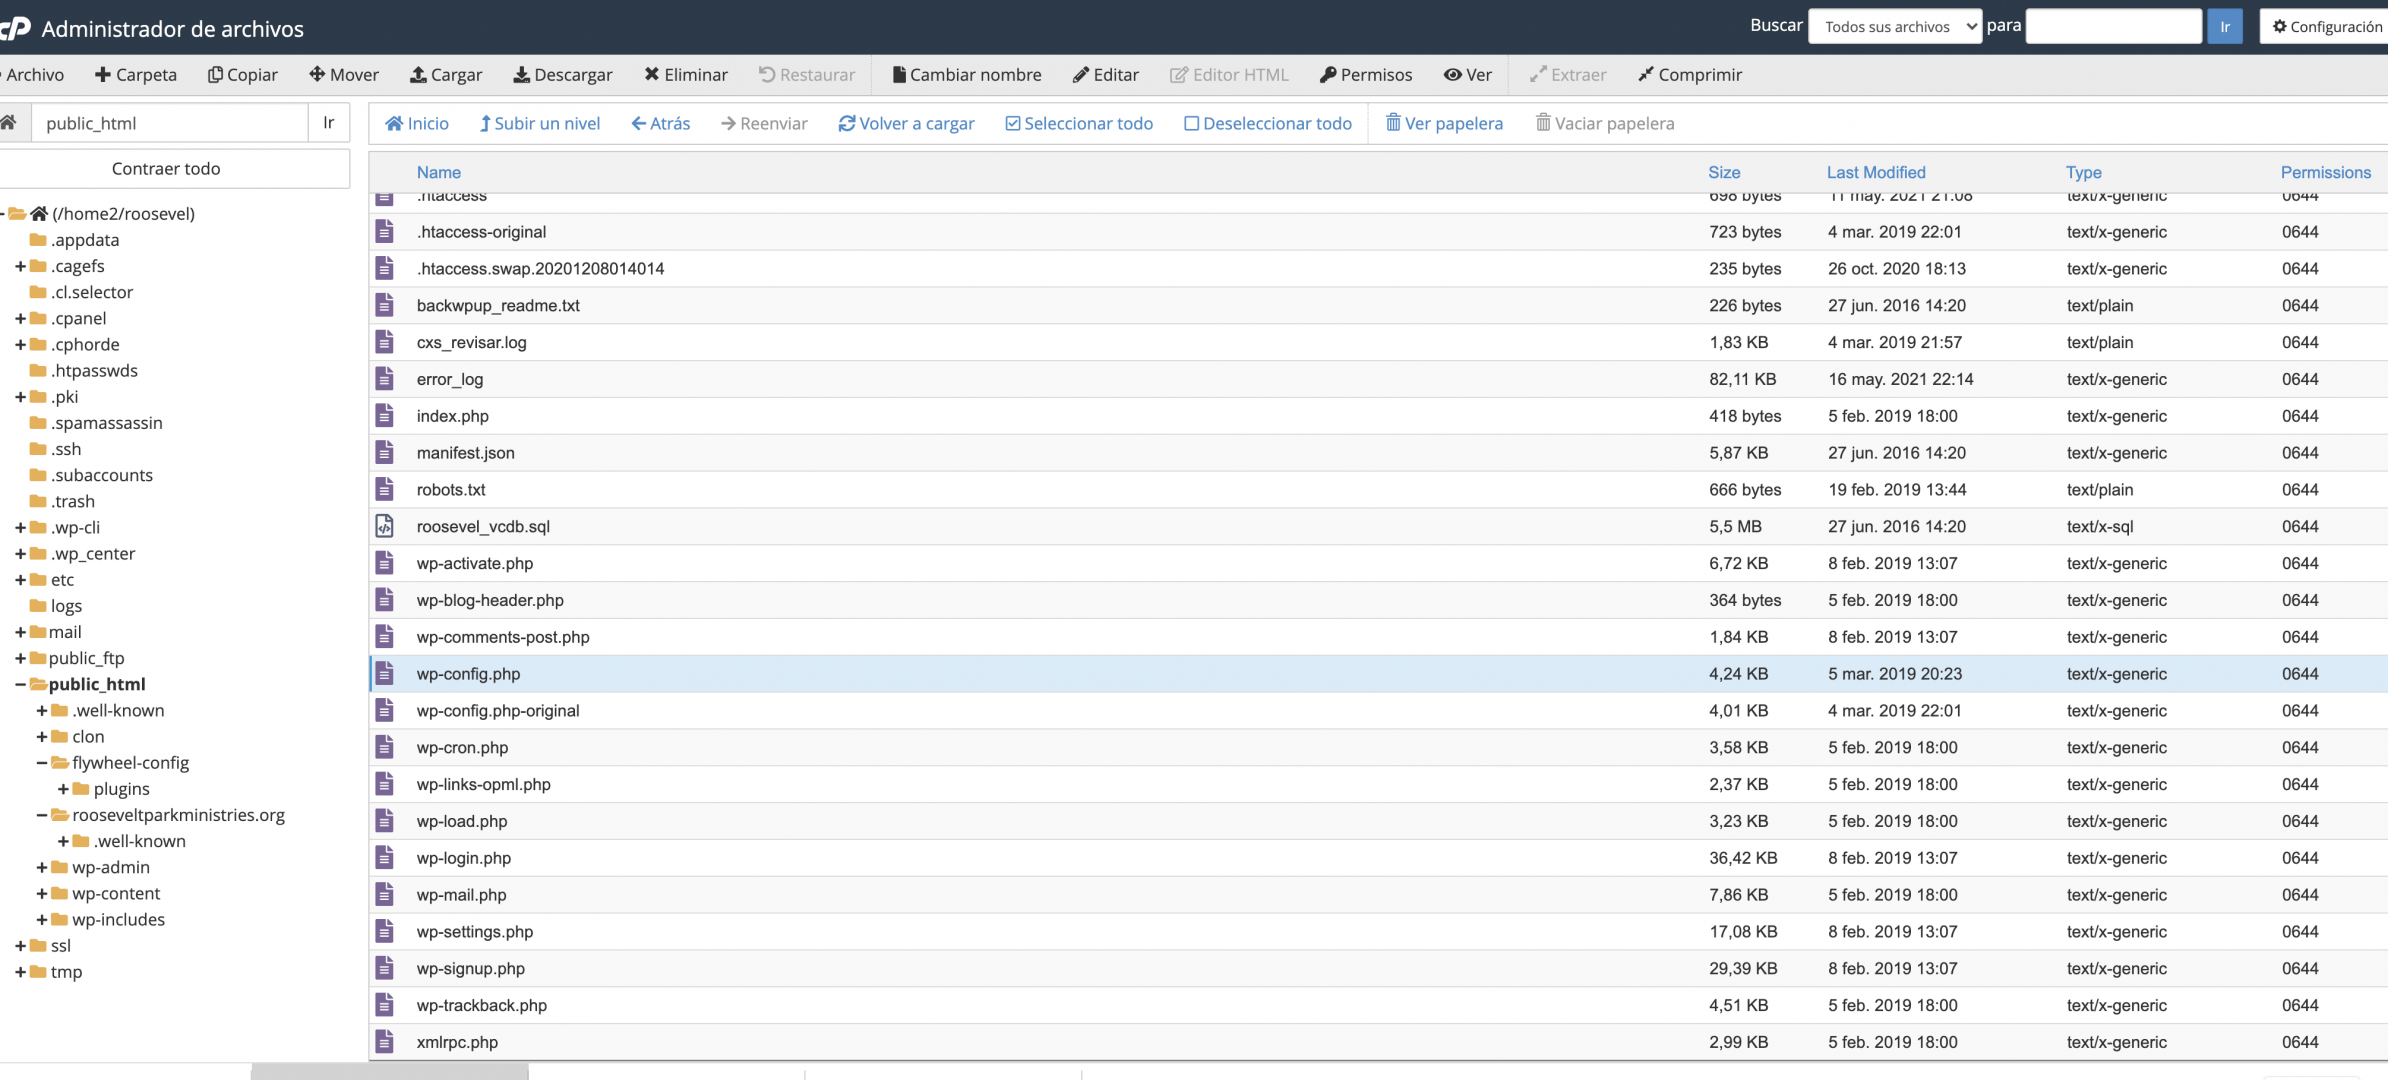Click Contraer todo to collapse tree
The height and width of the screenshot is (1080, 2388).
pyautogui.click(x=166, y=168)
